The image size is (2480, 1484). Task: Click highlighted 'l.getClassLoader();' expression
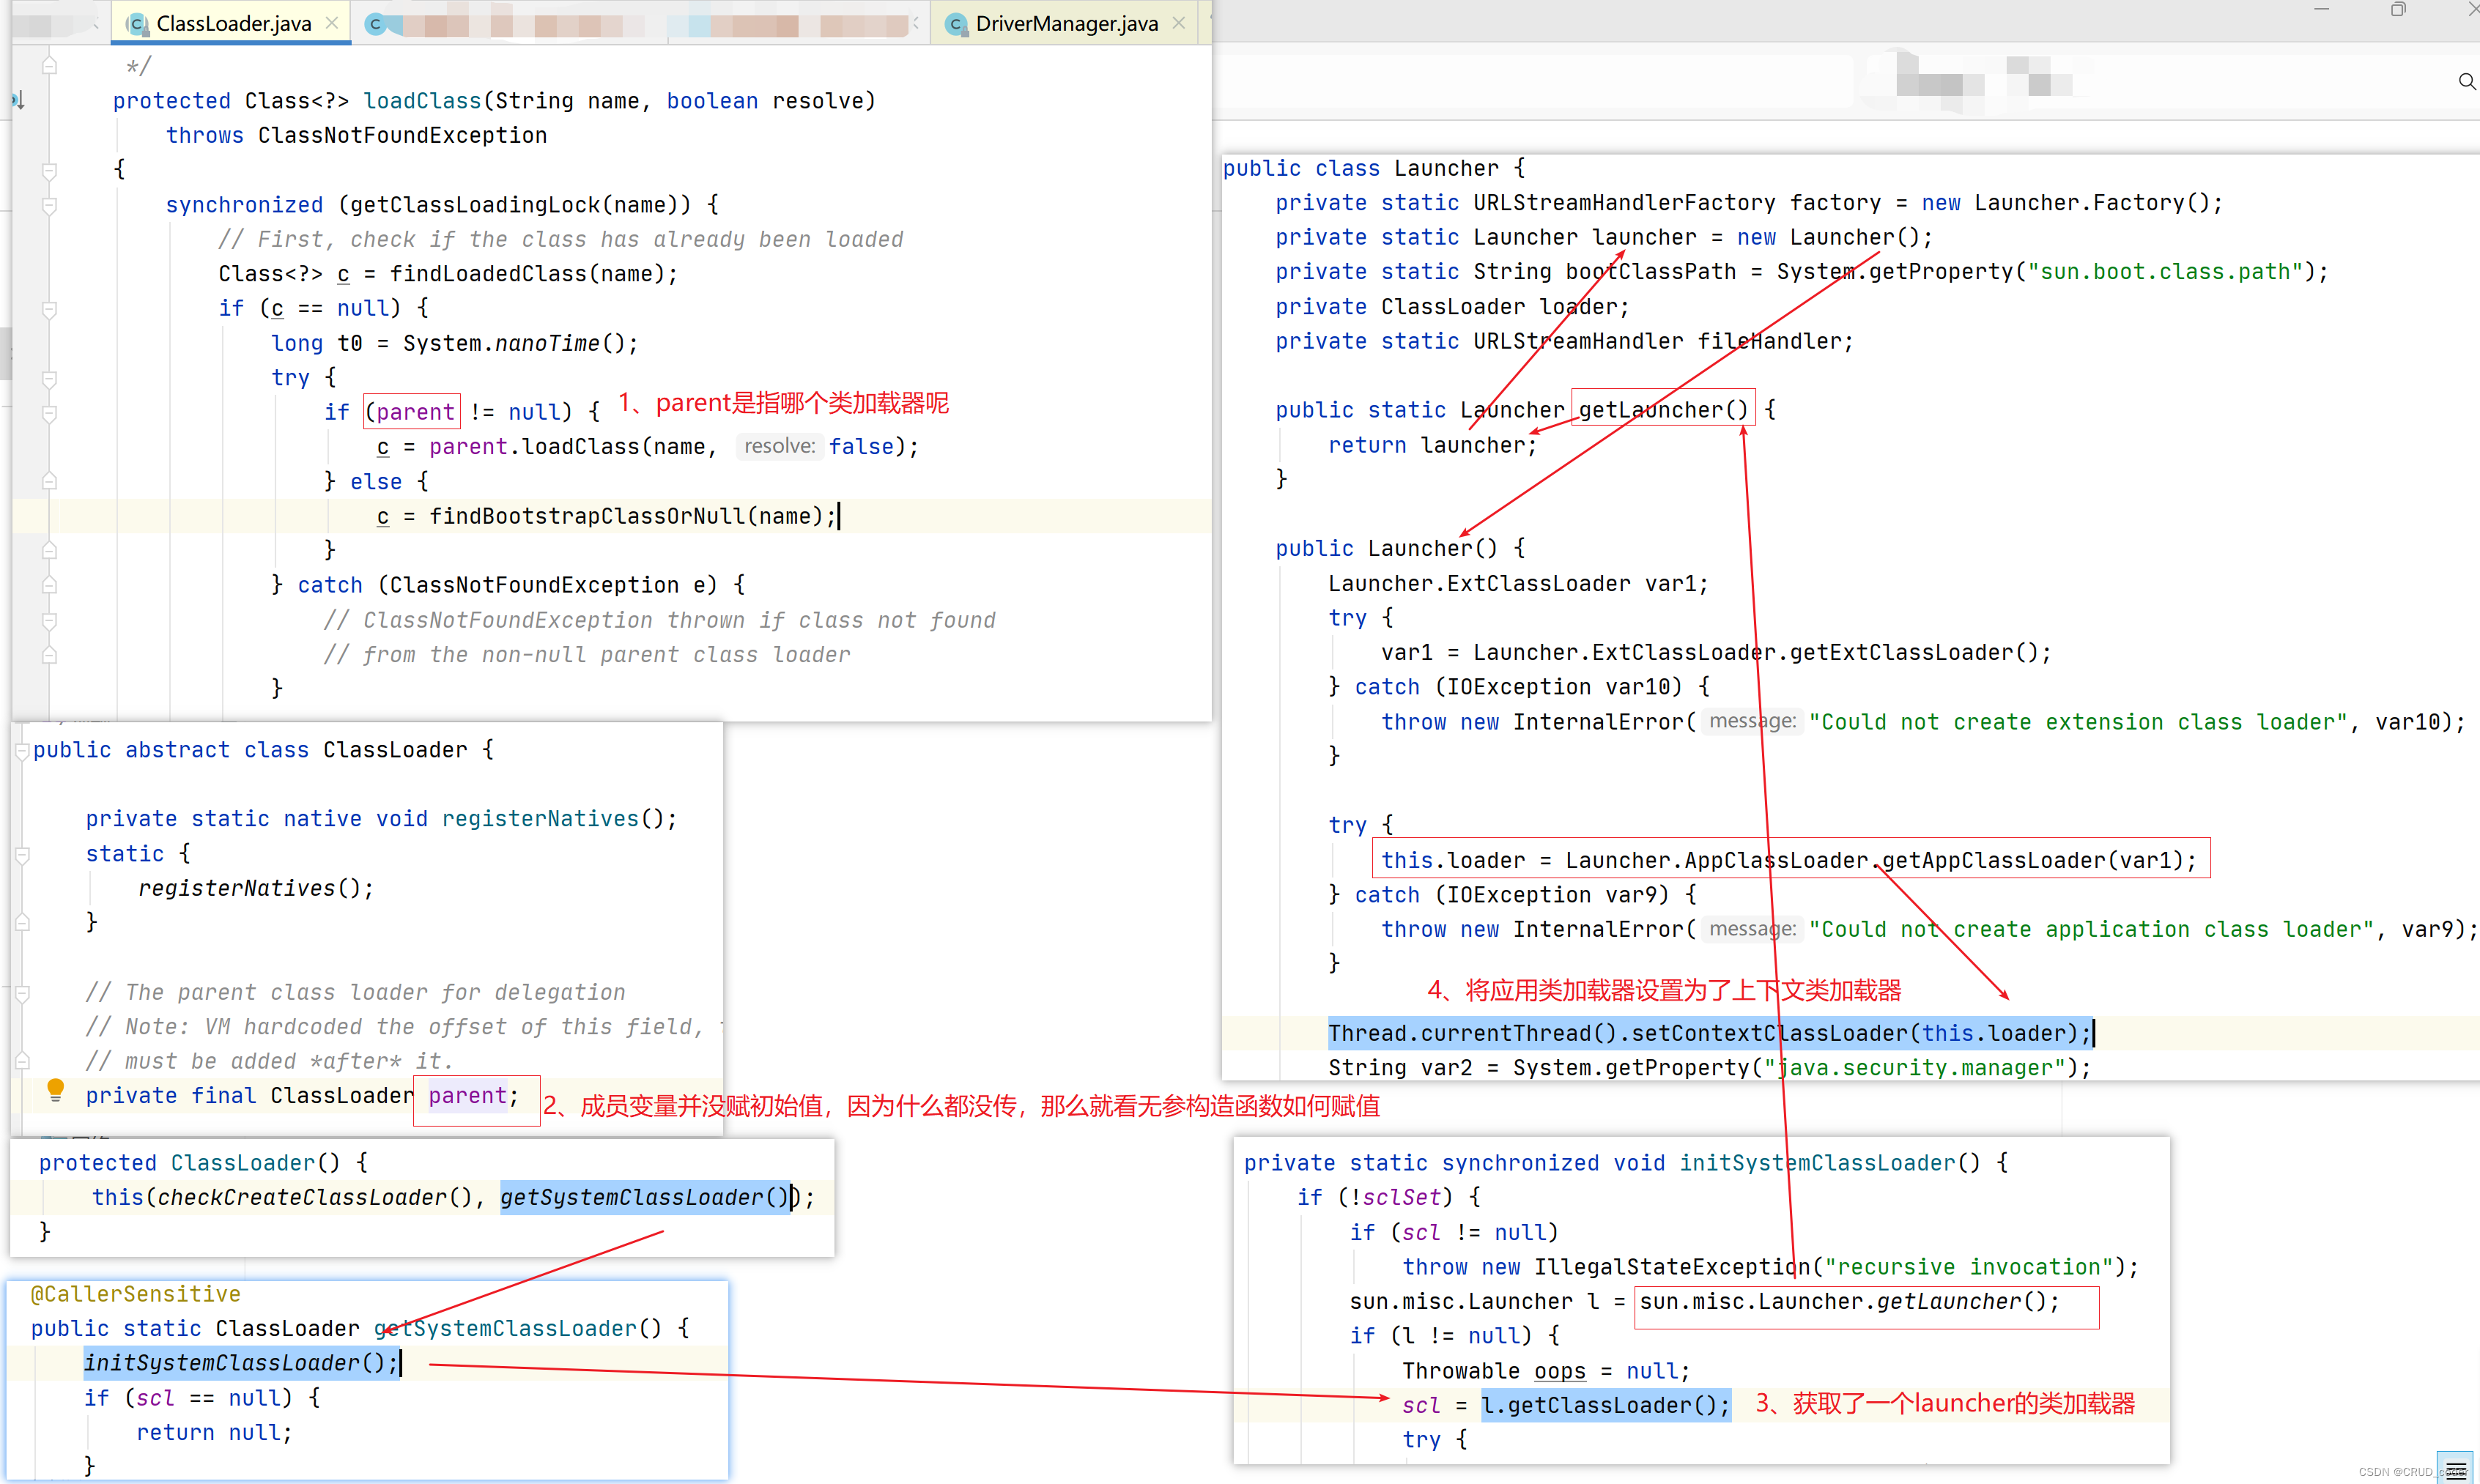click(x=1605, y=1405)
